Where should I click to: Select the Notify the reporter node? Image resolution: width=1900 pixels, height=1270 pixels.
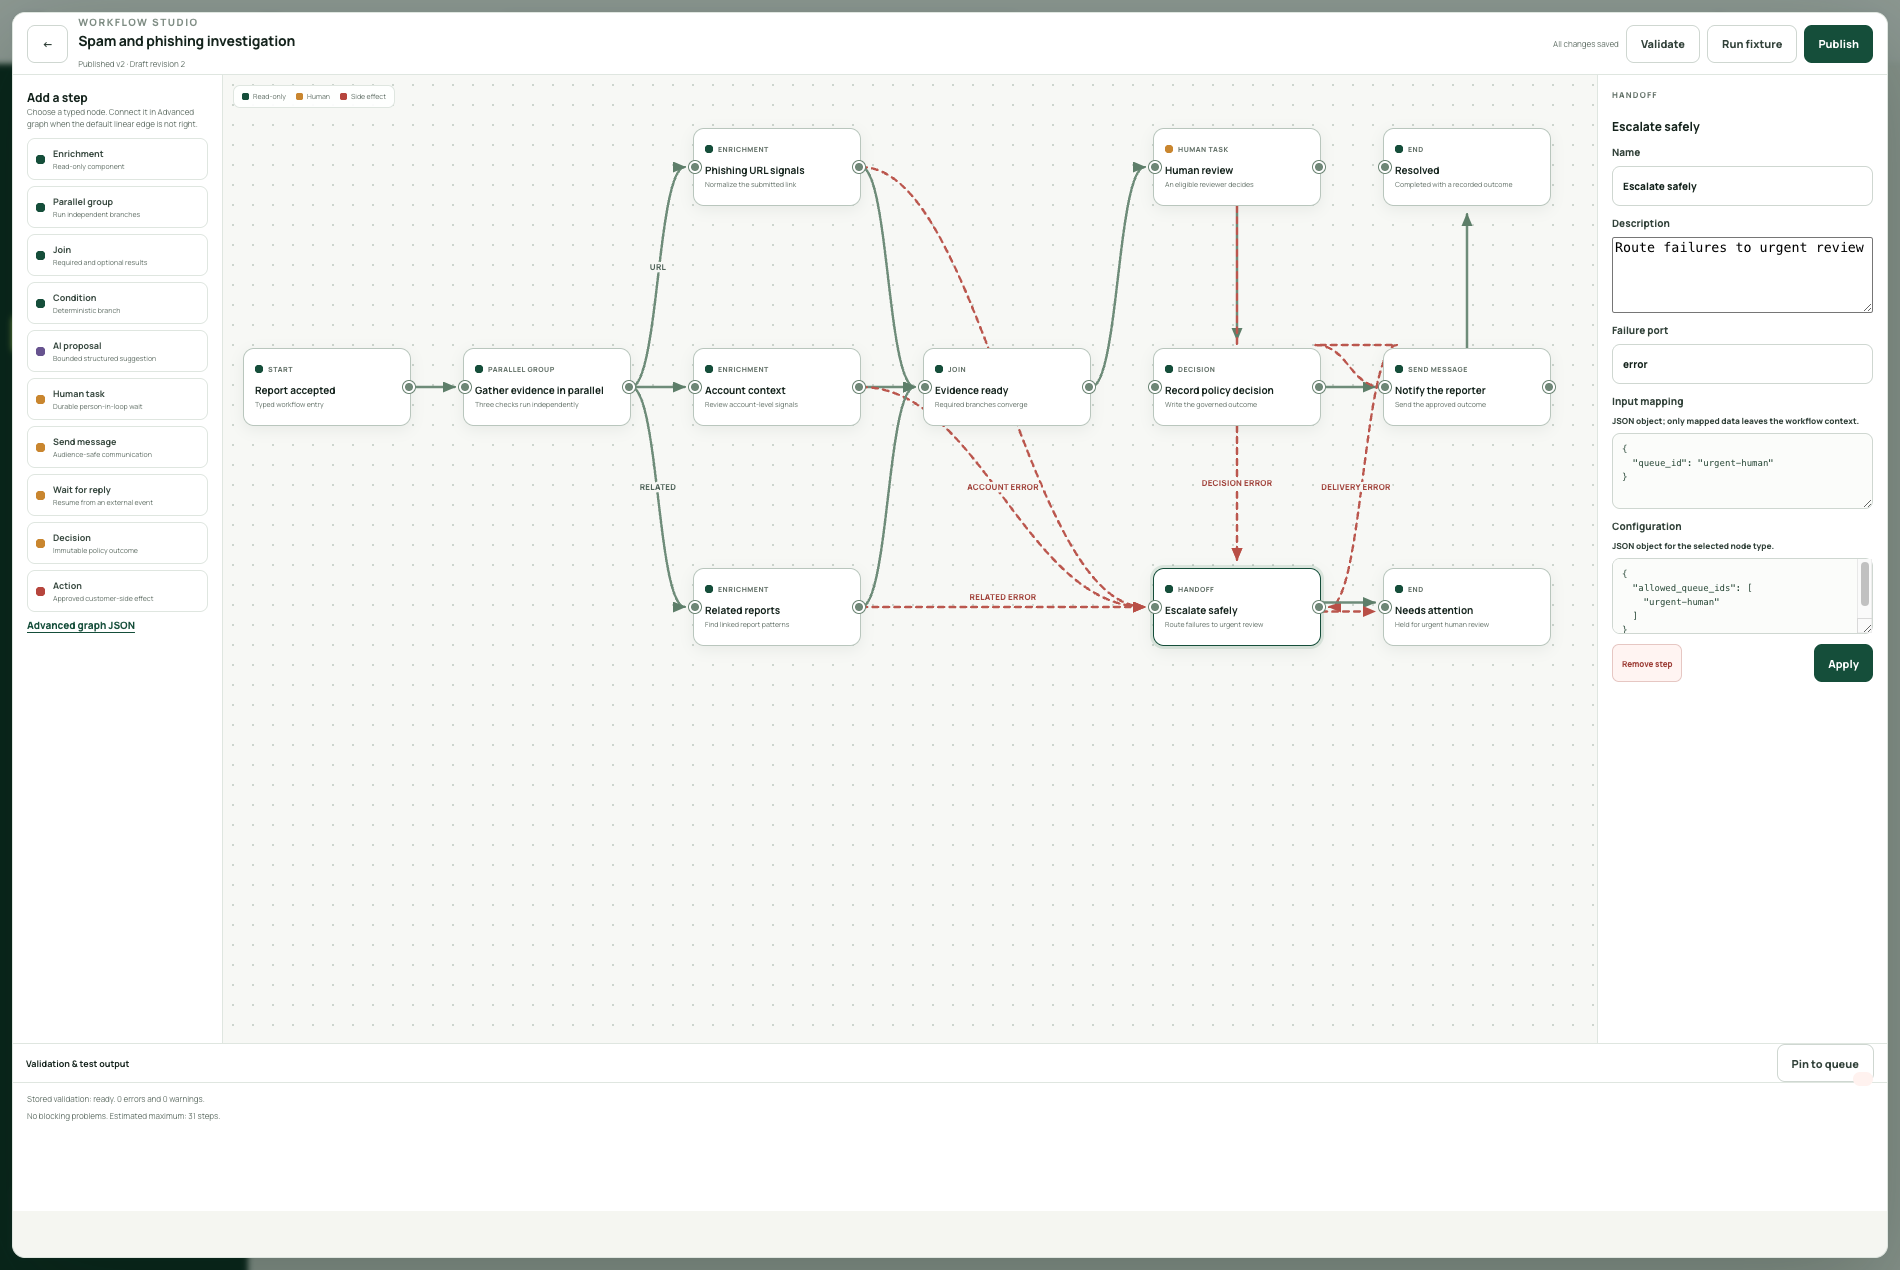[1467, 387]
